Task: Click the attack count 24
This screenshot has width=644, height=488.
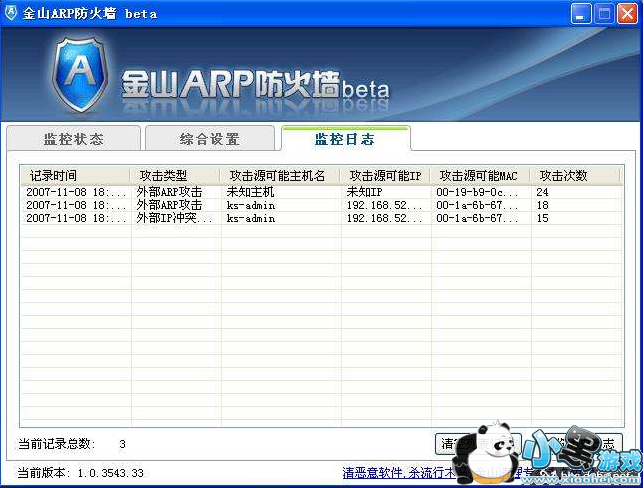Action: tap(542, 192)
